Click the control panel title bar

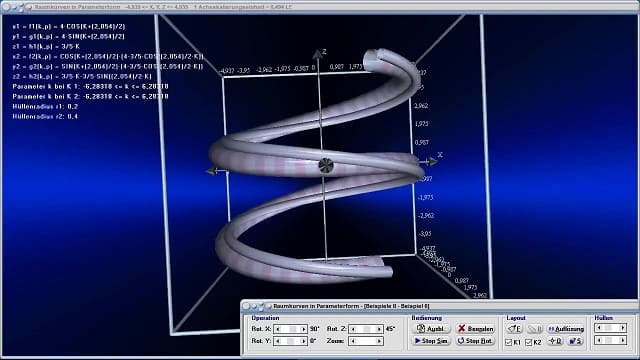pyautogui.click(x=439, y=306)
